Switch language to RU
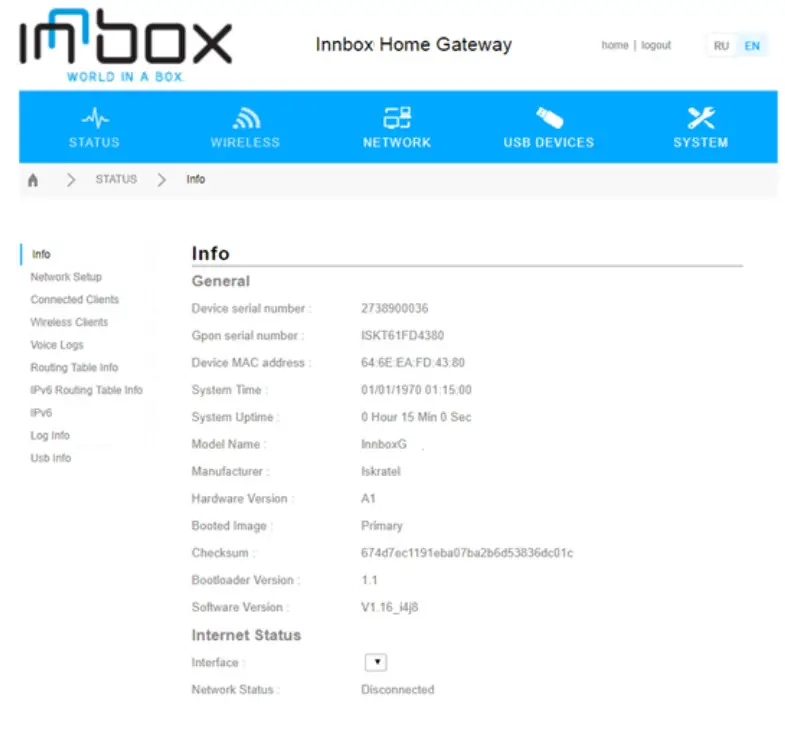This screenshot has height=733, width=785. [x=721, y=46]
